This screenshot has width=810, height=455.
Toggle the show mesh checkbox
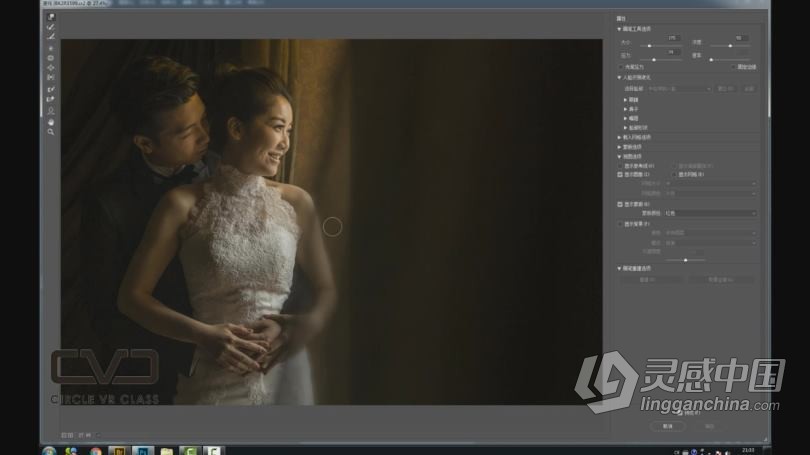click(x=674, y=175)
